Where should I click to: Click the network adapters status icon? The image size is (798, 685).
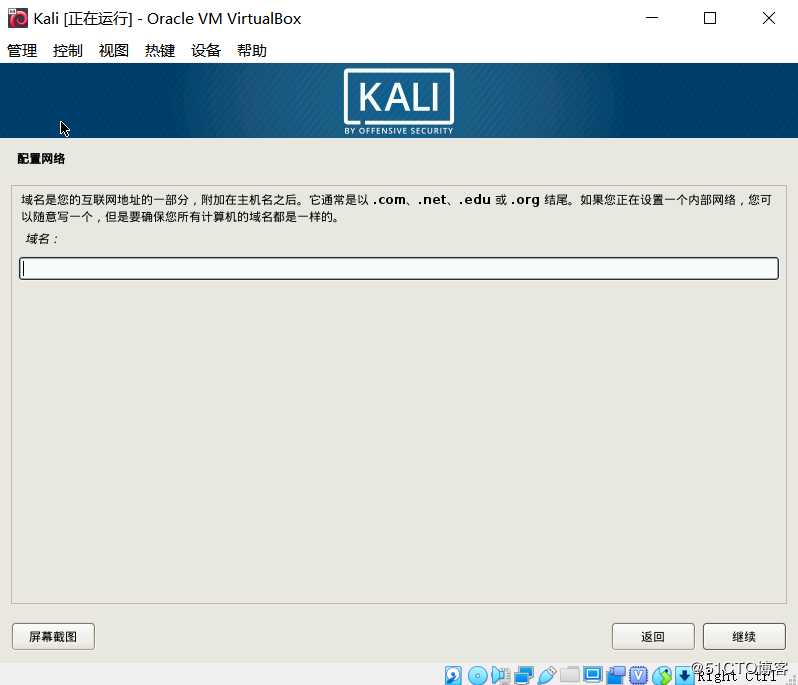pos(524,675)
